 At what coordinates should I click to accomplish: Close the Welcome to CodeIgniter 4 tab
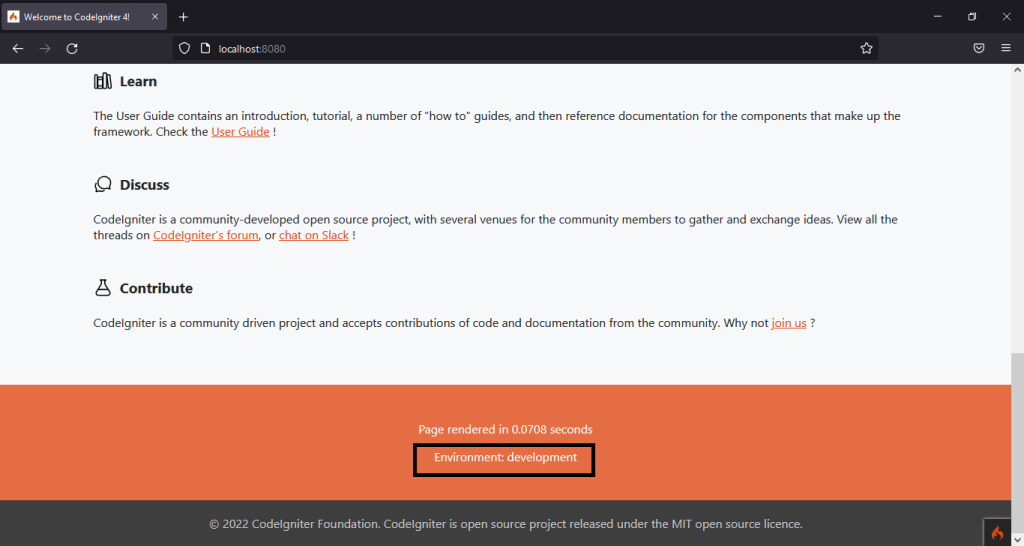point(155,17)
